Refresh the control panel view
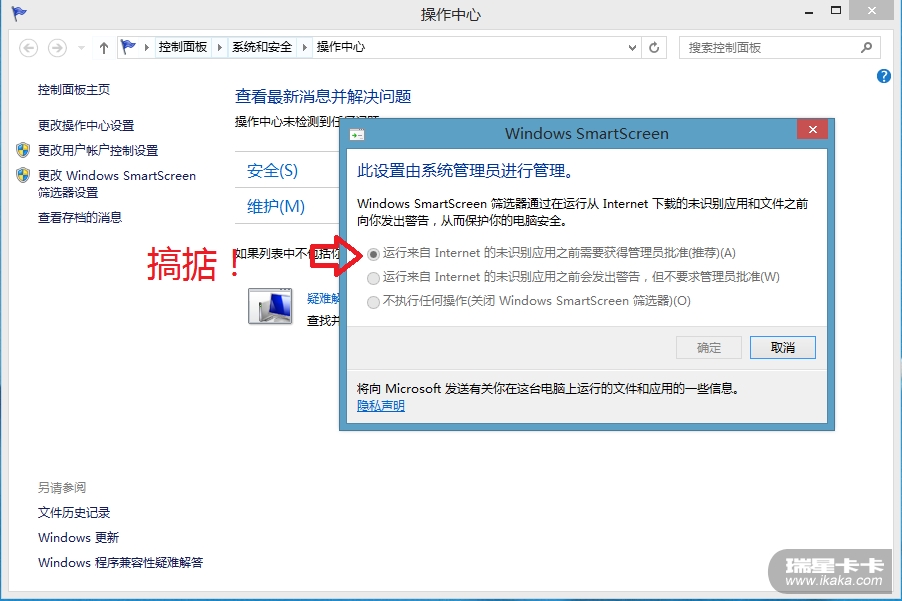This screenshot has height=601, width=902. coord(654,48)
